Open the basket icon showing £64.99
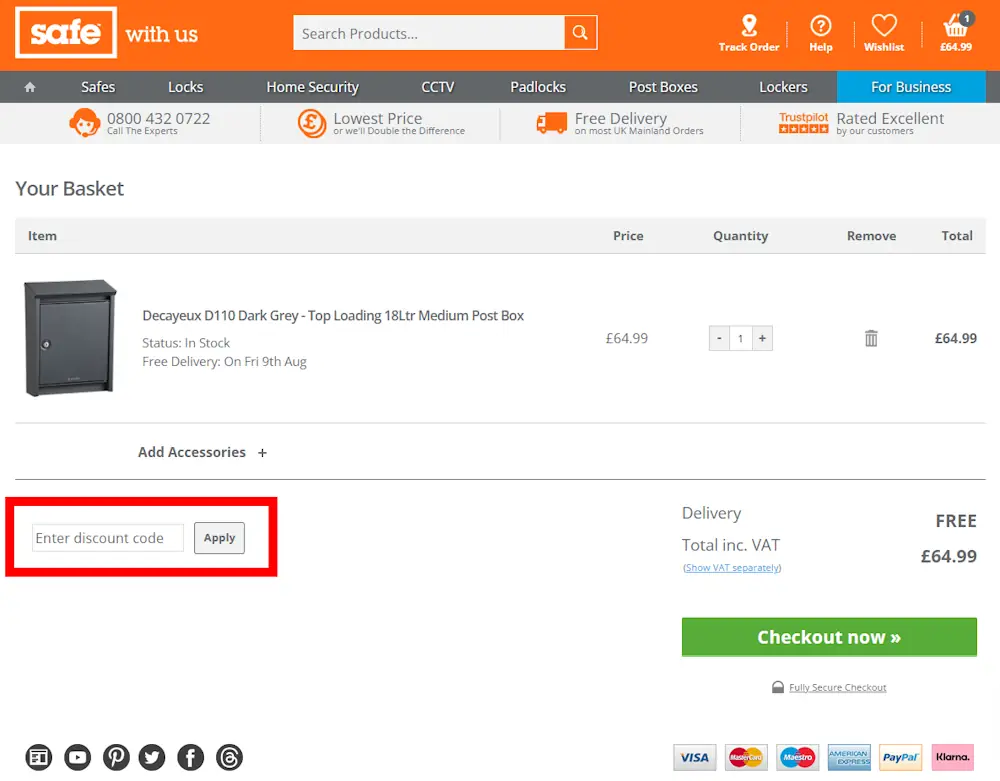Screen dimensions: 1000x781 click(x=956, y=33)
